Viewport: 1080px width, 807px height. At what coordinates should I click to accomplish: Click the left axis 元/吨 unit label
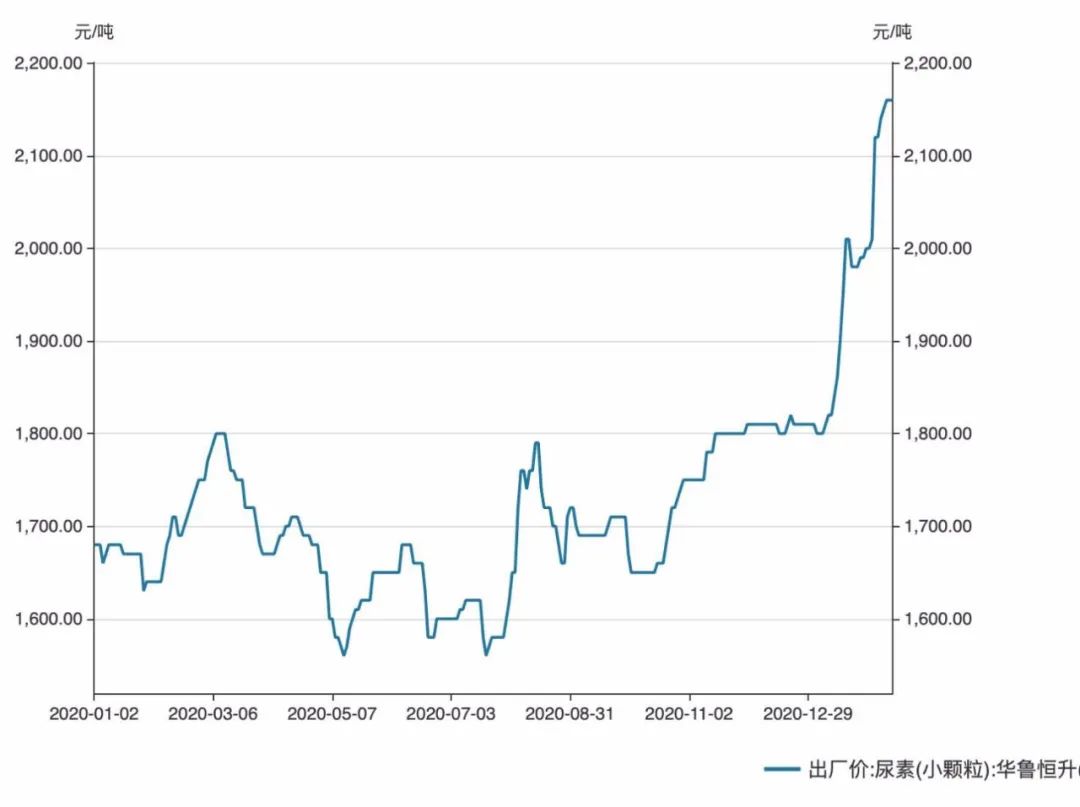(94, 32)
